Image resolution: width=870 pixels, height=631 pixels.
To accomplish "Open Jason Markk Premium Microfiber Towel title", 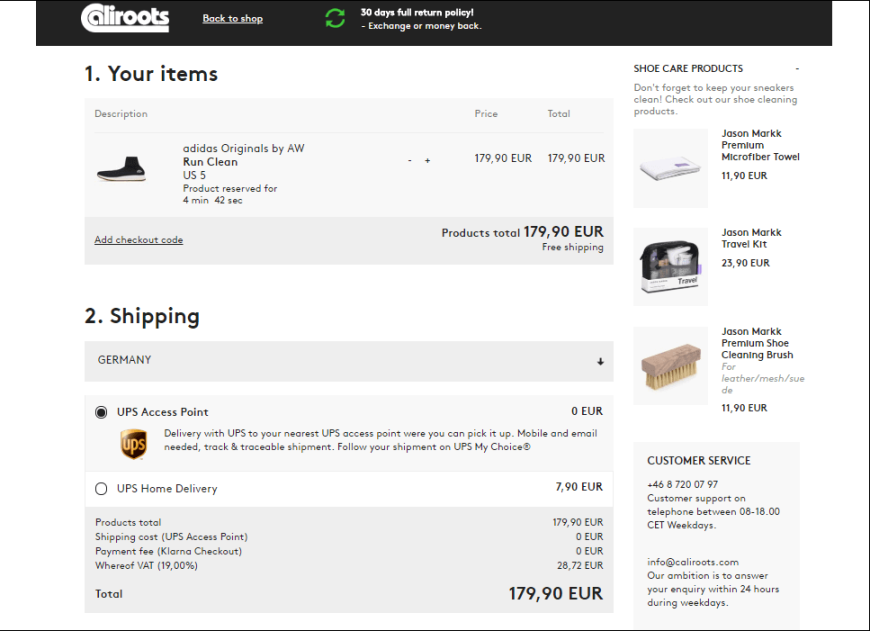I will [x=760, y=145].
